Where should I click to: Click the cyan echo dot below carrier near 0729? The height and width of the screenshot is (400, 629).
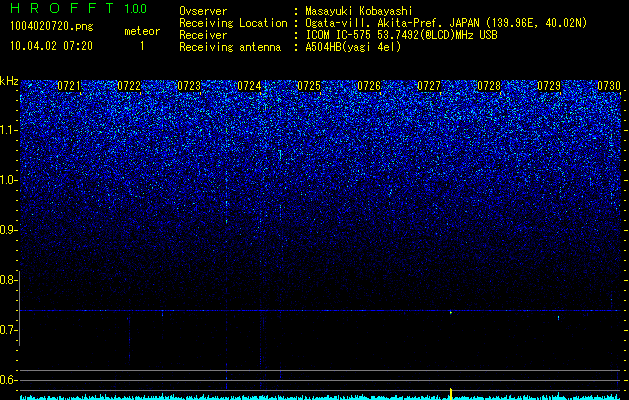point(558,317)
